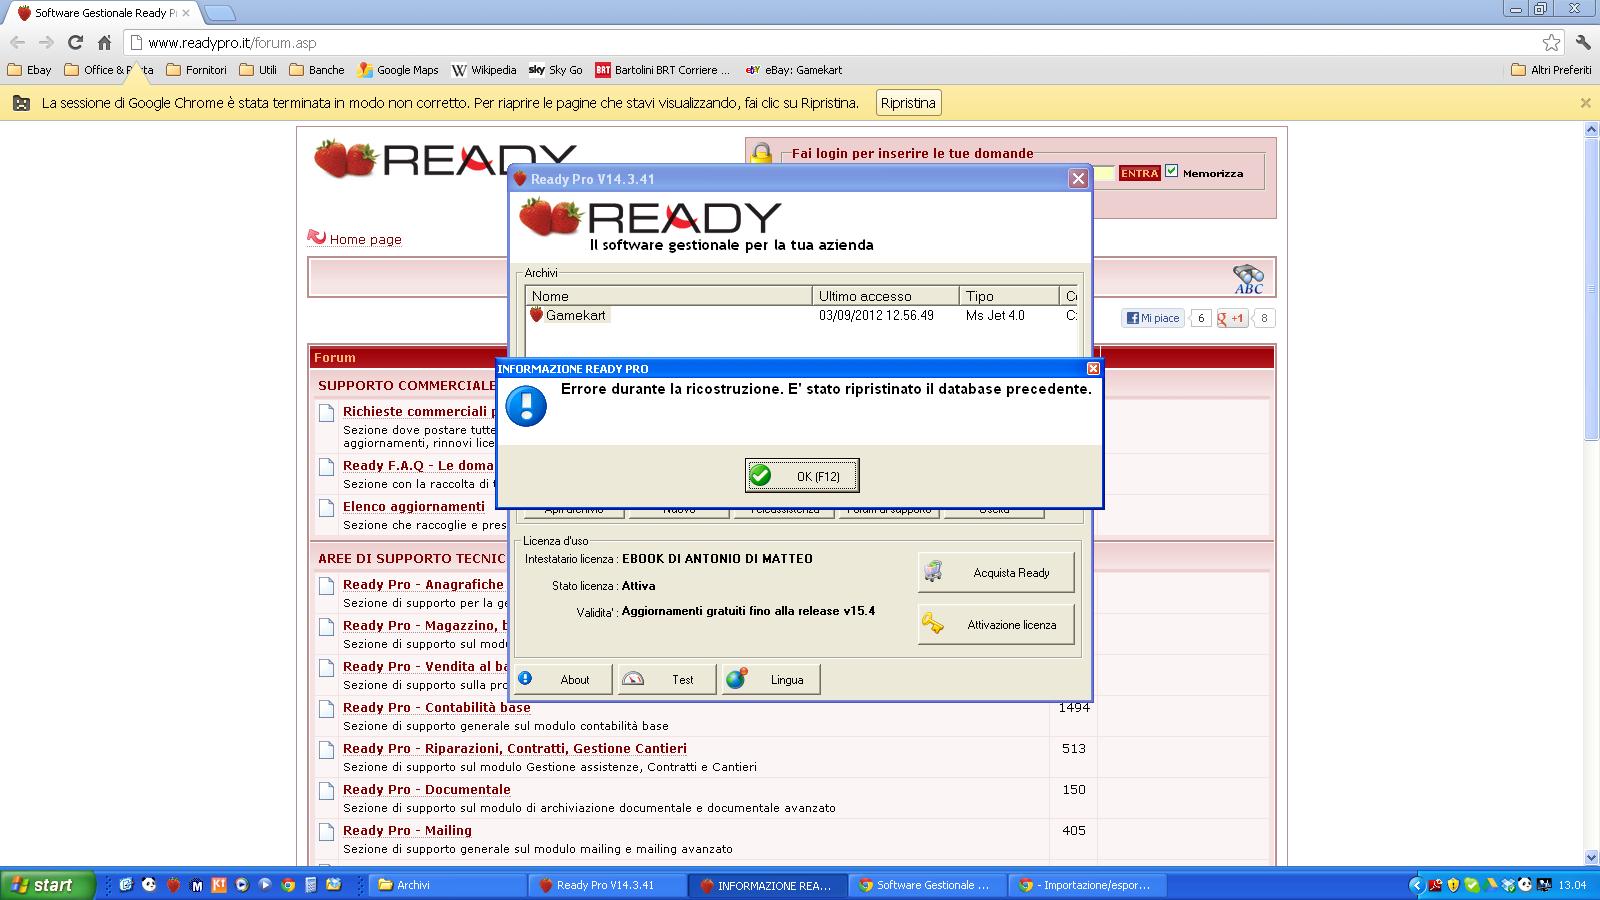Screen dimensions: 1600x900
Task: Open the Altri Preferiti folder
Action: [x=1551, y=70]
